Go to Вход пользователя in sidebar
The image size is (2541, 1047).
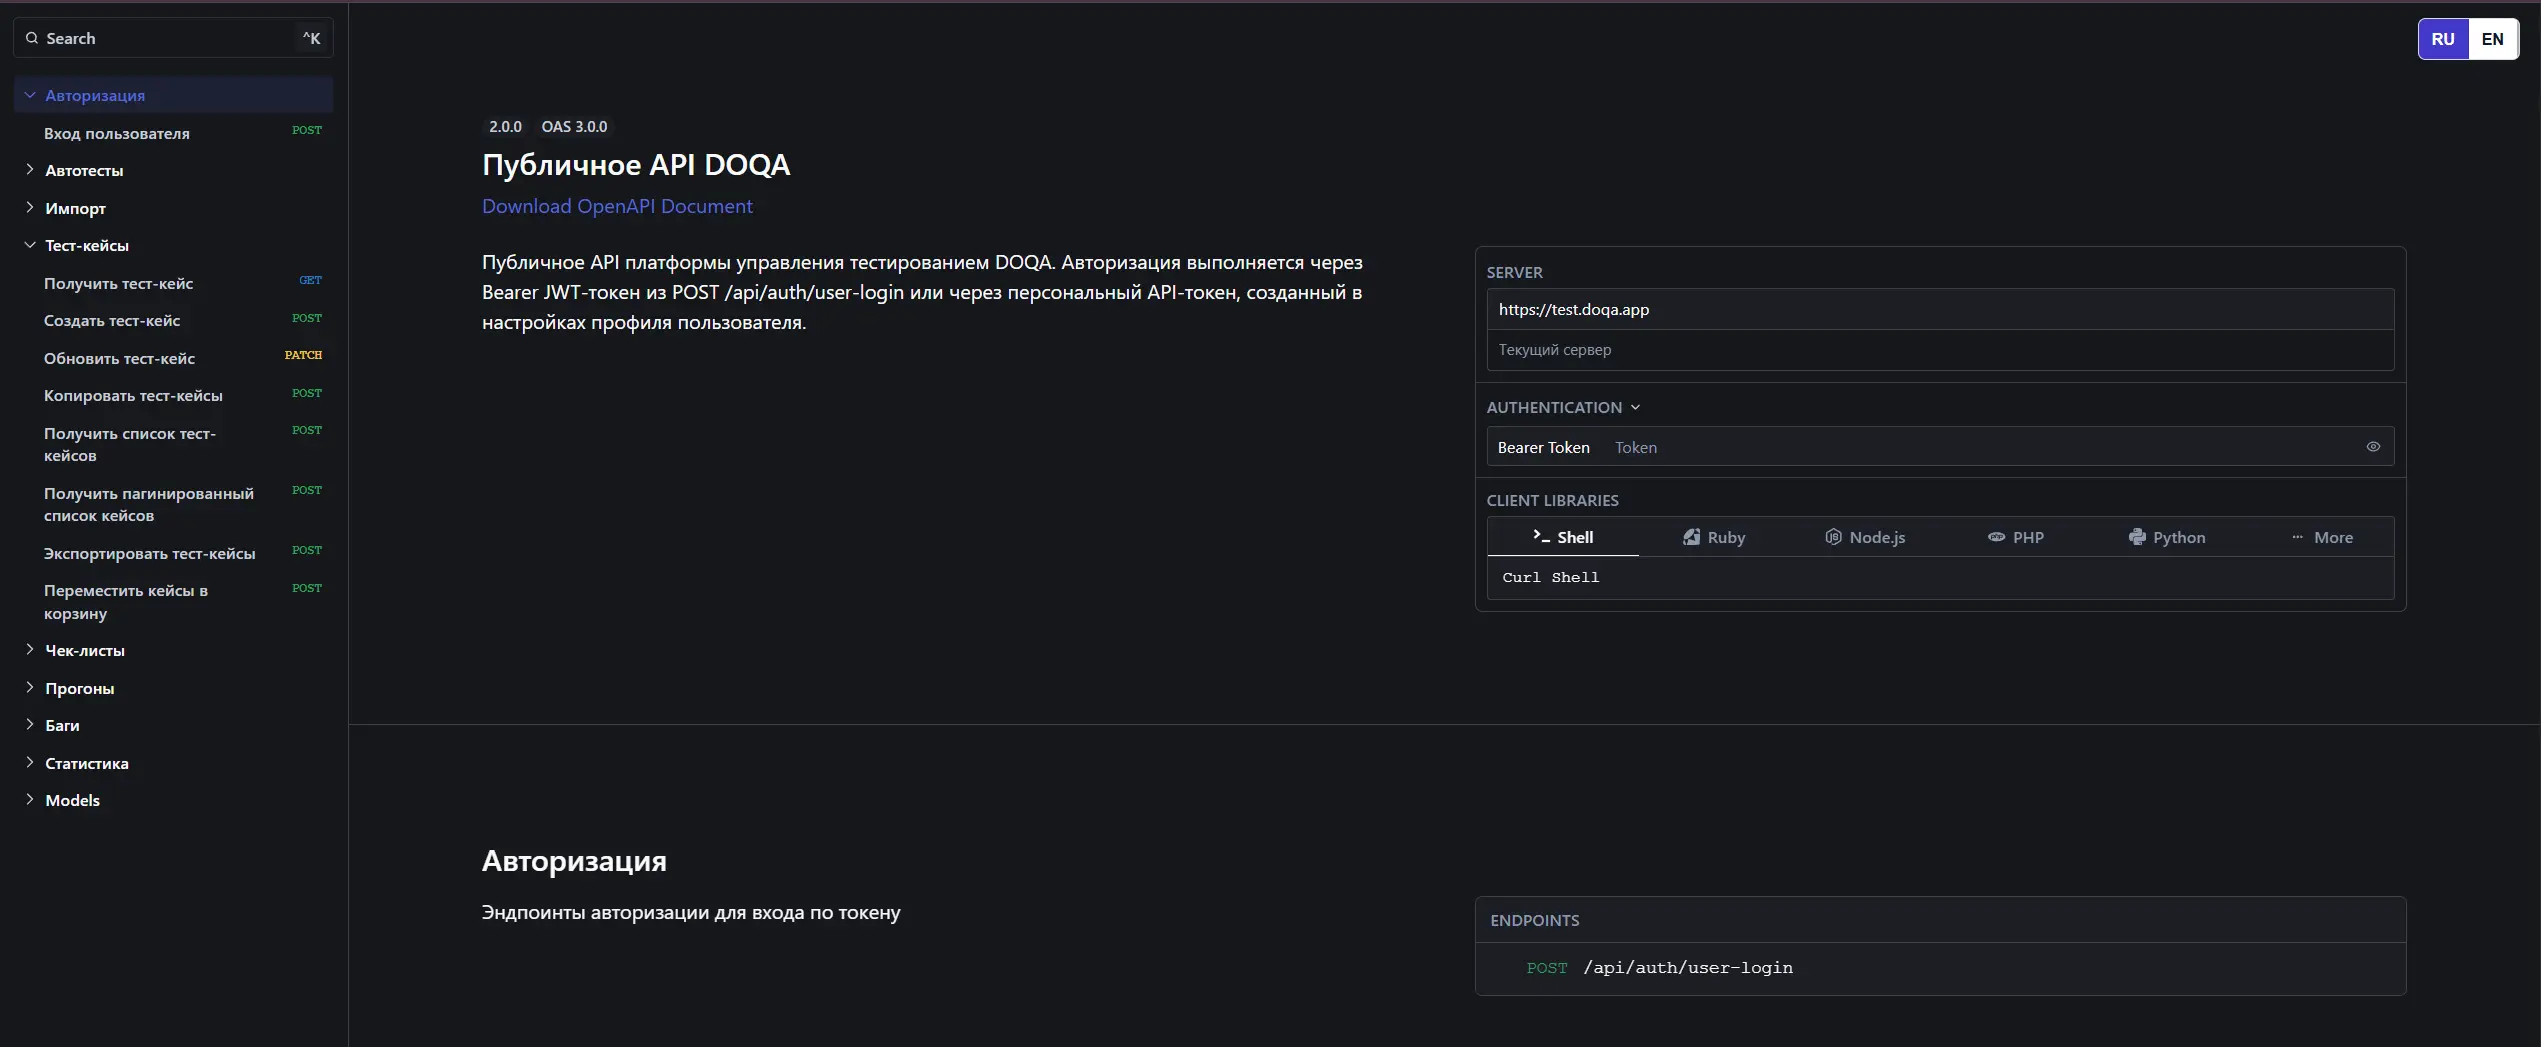[174, 133]
